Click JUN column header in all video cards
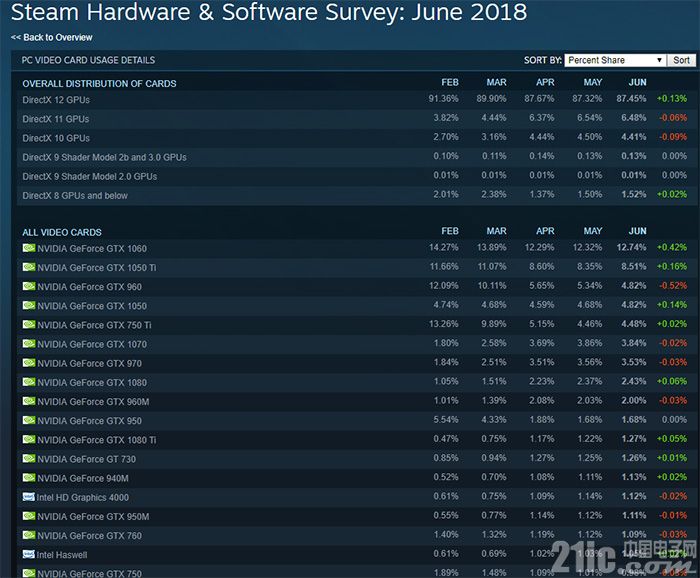The height and width of the screenshot is (578, 700). 638,231
